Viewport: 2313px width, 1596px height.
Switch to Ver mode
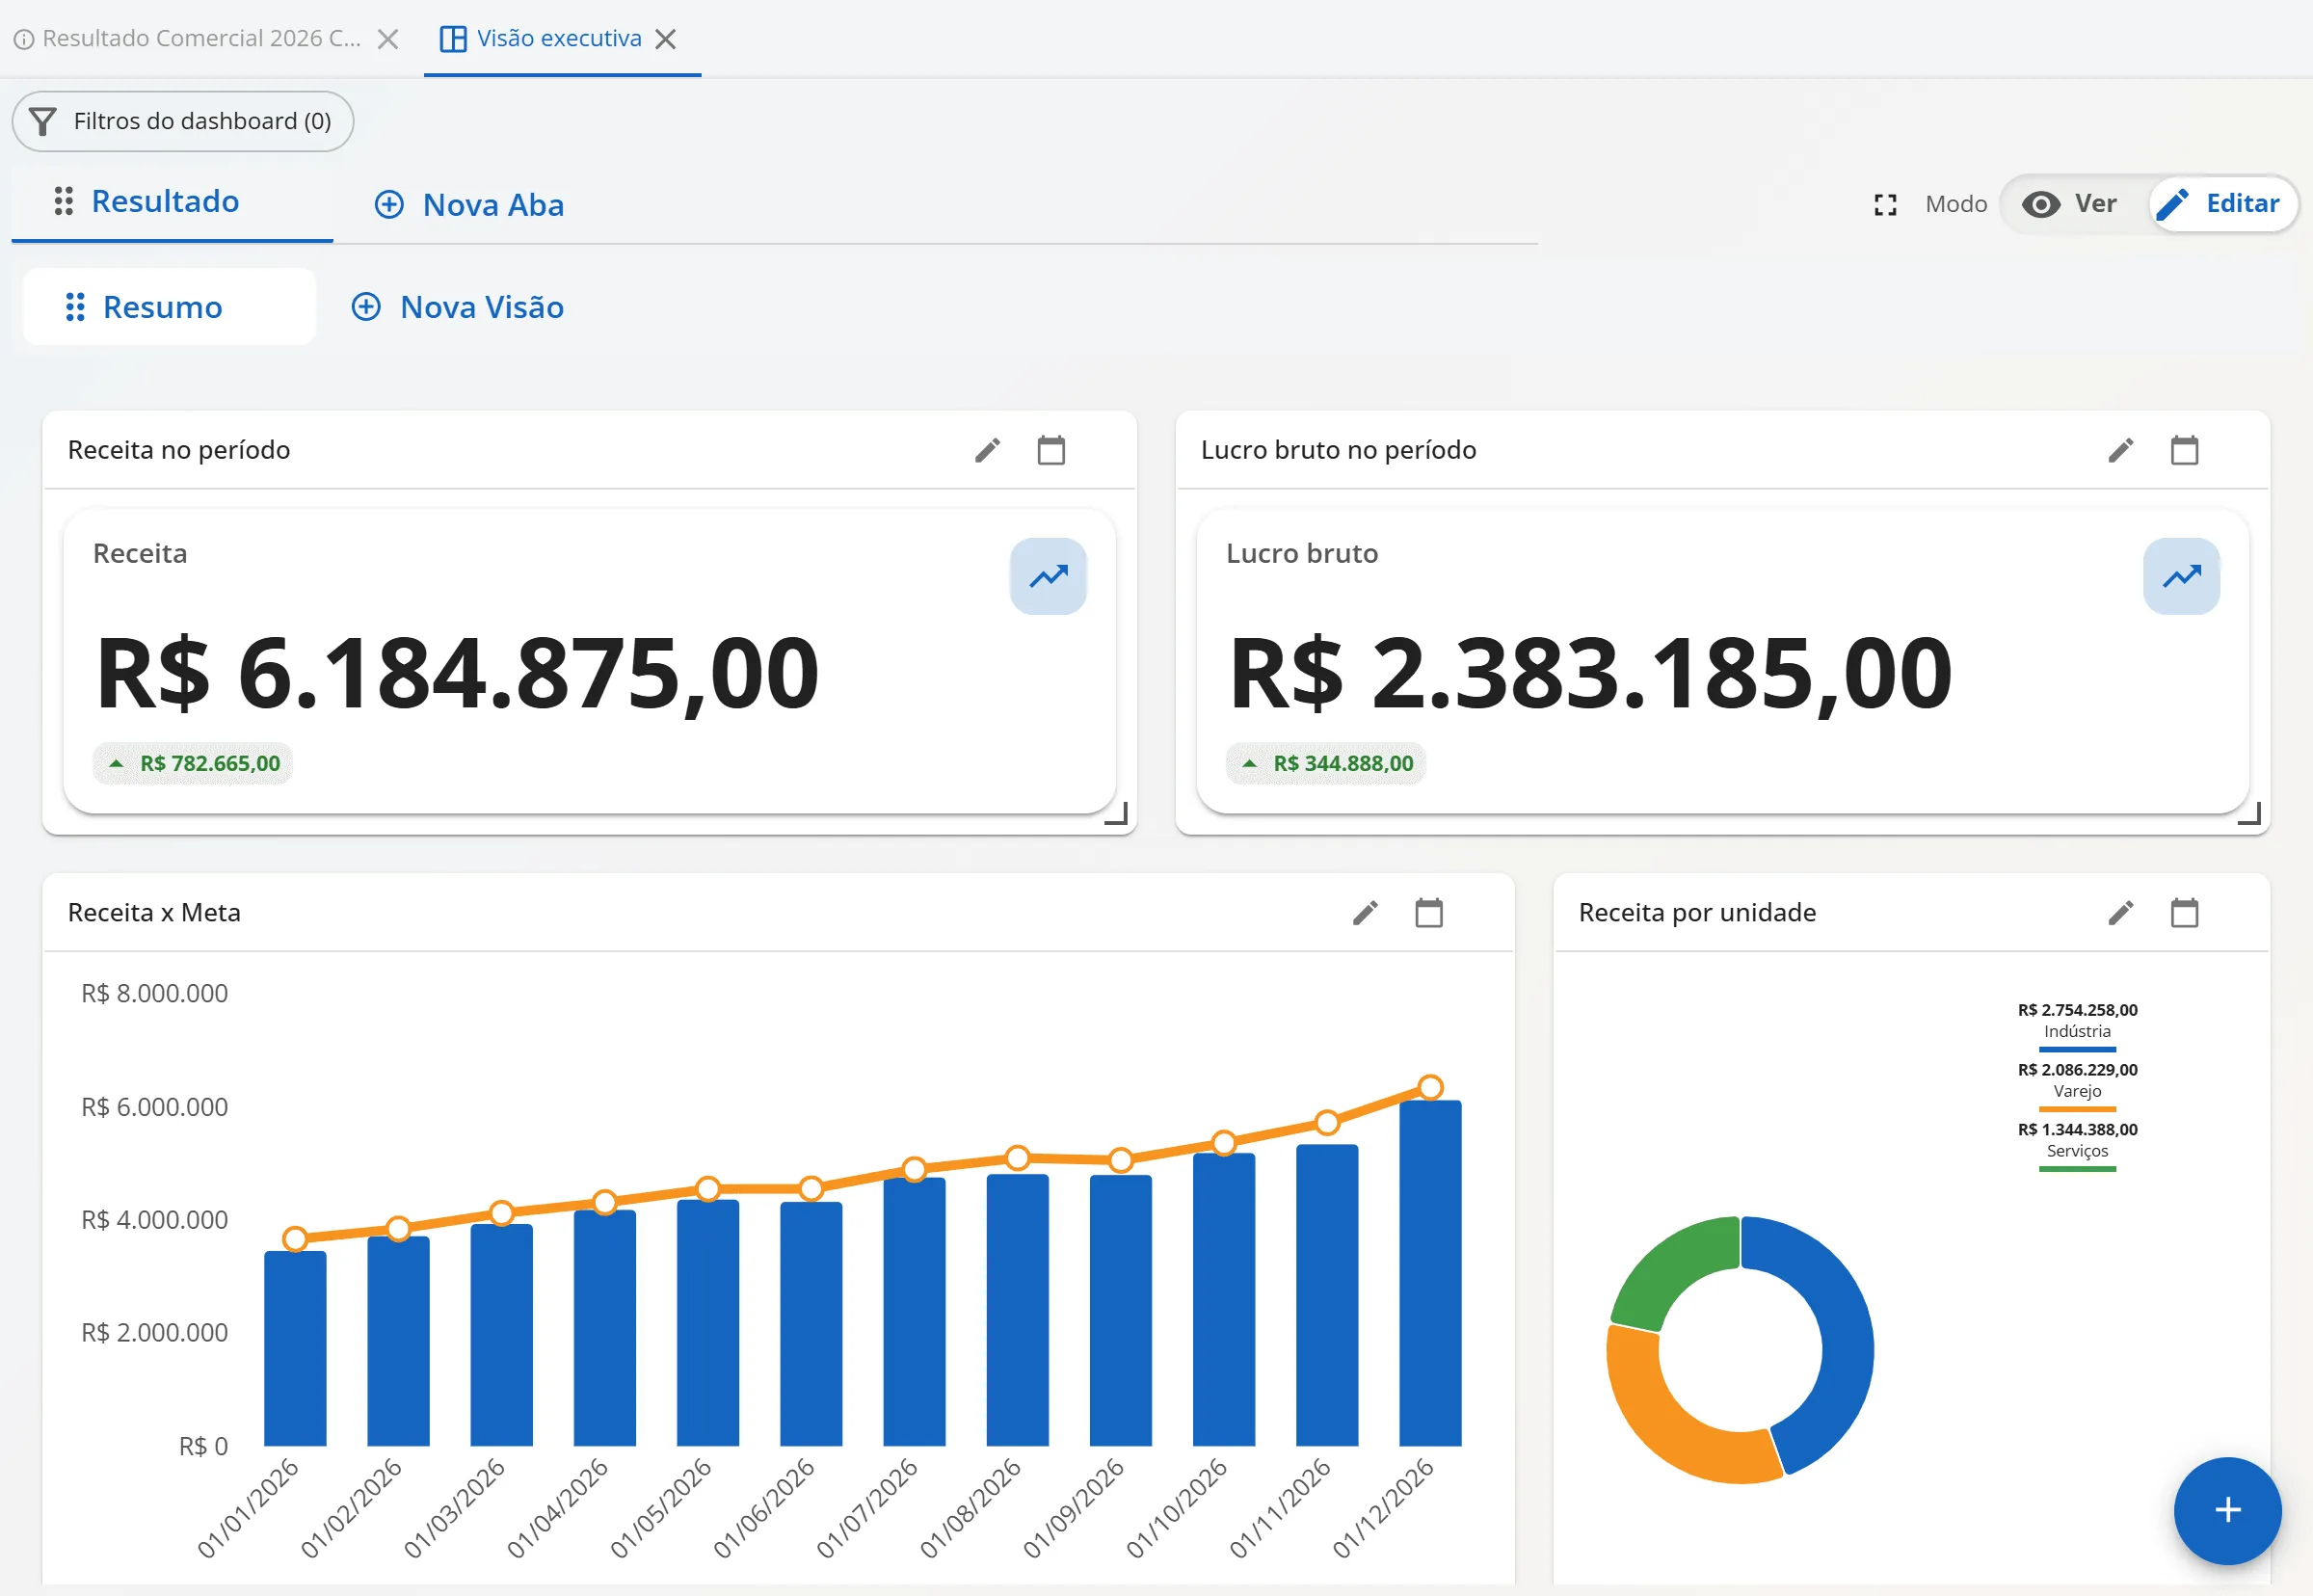(x=2069, y=204)
